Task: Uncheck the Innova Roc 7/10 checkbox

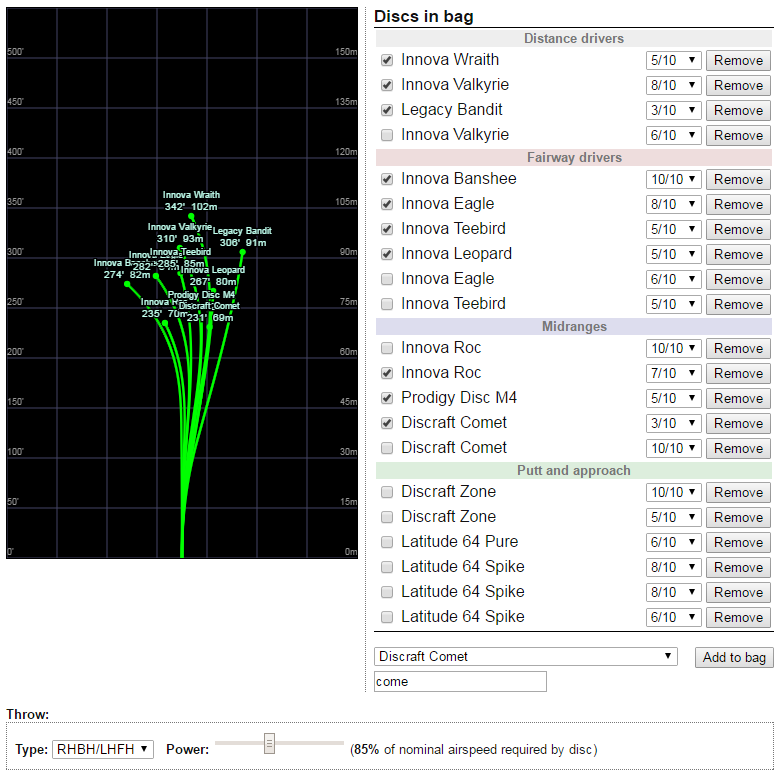Action: 387,373
